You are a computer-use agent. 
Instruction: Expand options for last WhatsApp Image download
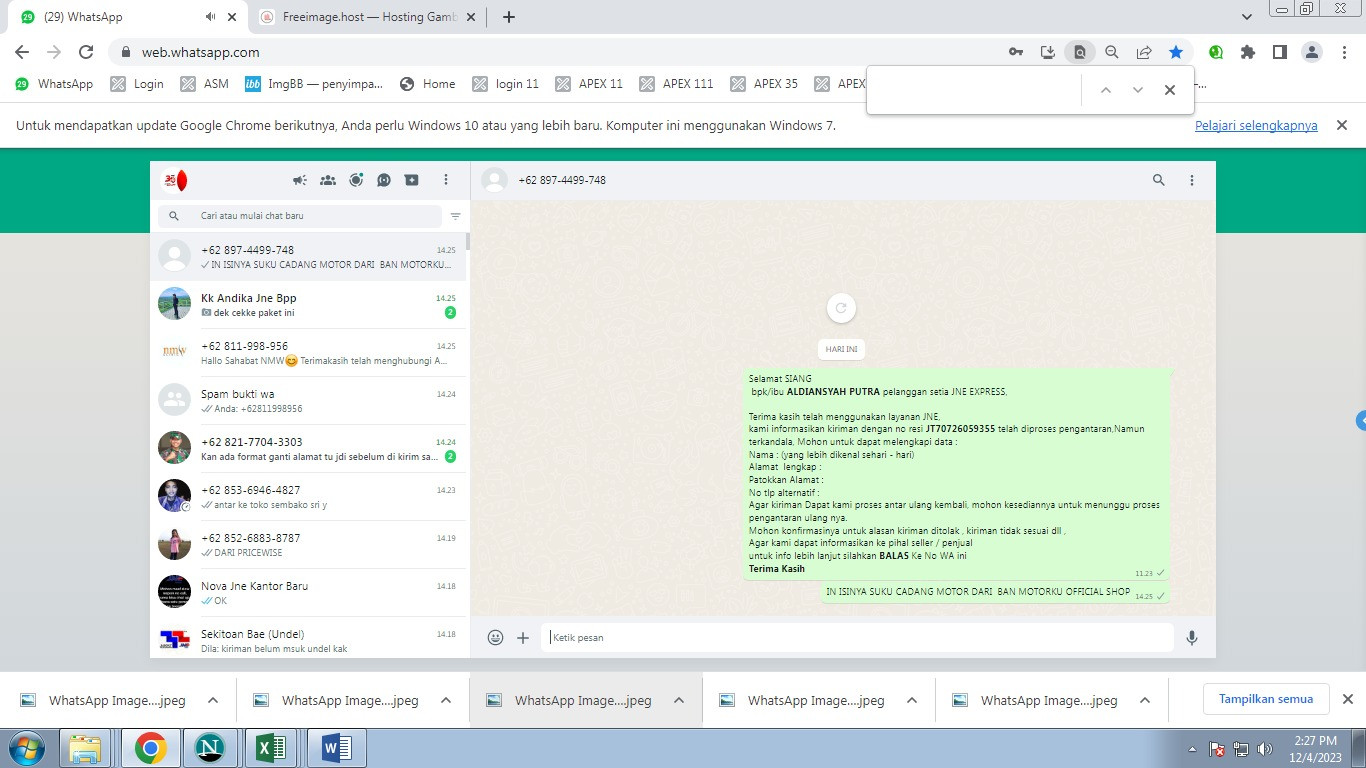(x=1145, y=700)
